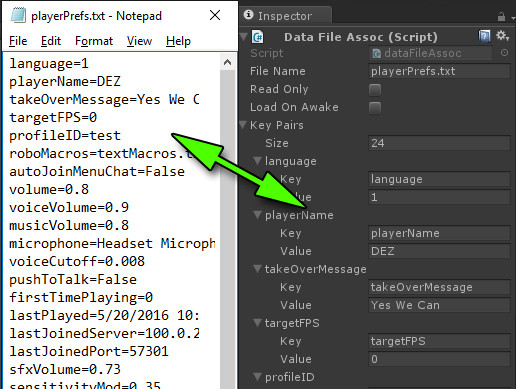The width and height of the screenshot is (516, 389).
Task: Click the line firstTimePlaying=0 in Notepad
Action: pos(81,297)
